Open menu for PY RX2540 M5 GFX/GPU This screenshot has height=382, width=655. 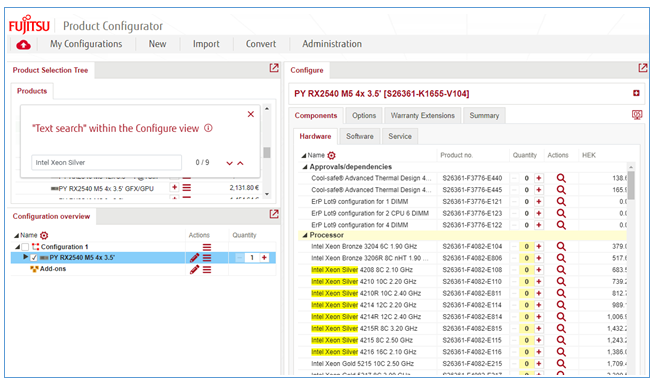(x=187, y=188)
